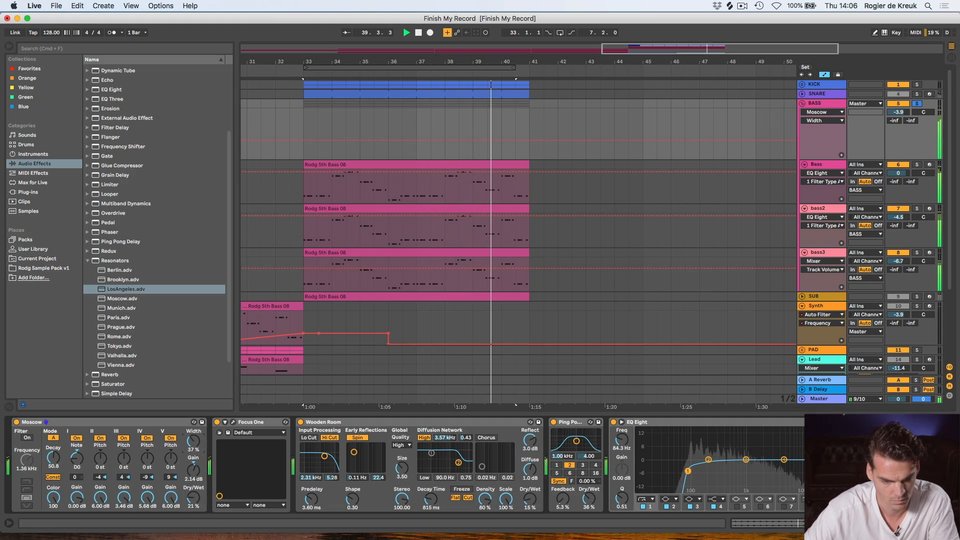Select the Favorites collection
Viewport: 960px width, 540px height.
29,69
